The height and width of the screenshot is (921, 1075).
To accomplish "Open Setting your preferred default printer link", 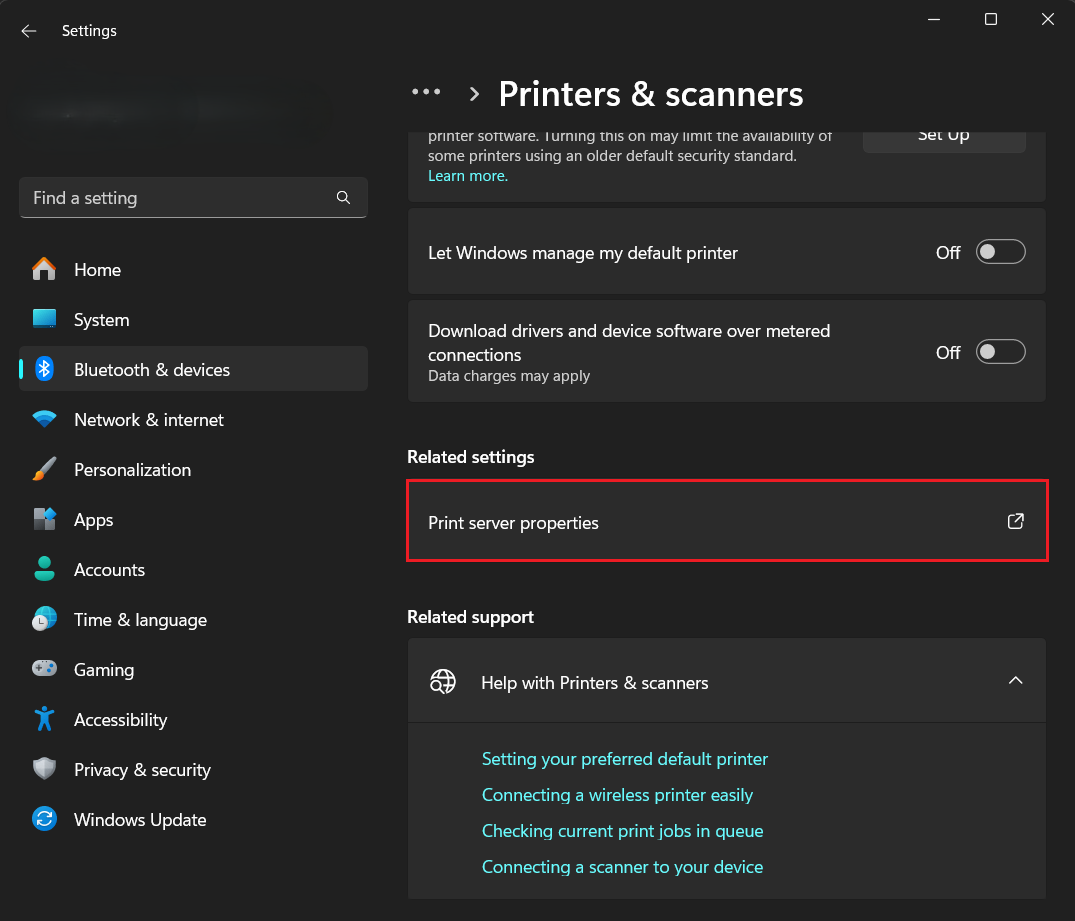I will (x=625, y=759).
